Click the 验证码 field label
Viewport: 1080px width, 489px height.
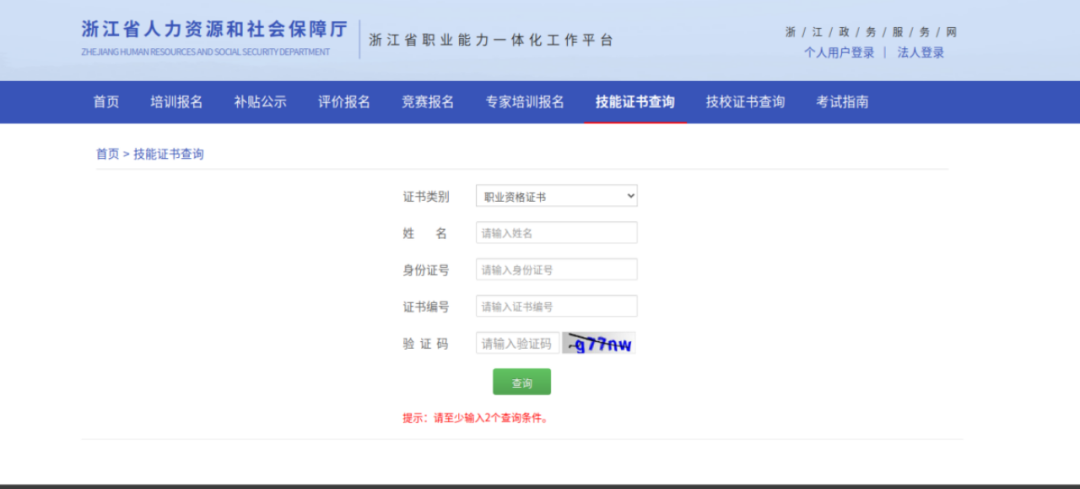[x=426, y=344]
